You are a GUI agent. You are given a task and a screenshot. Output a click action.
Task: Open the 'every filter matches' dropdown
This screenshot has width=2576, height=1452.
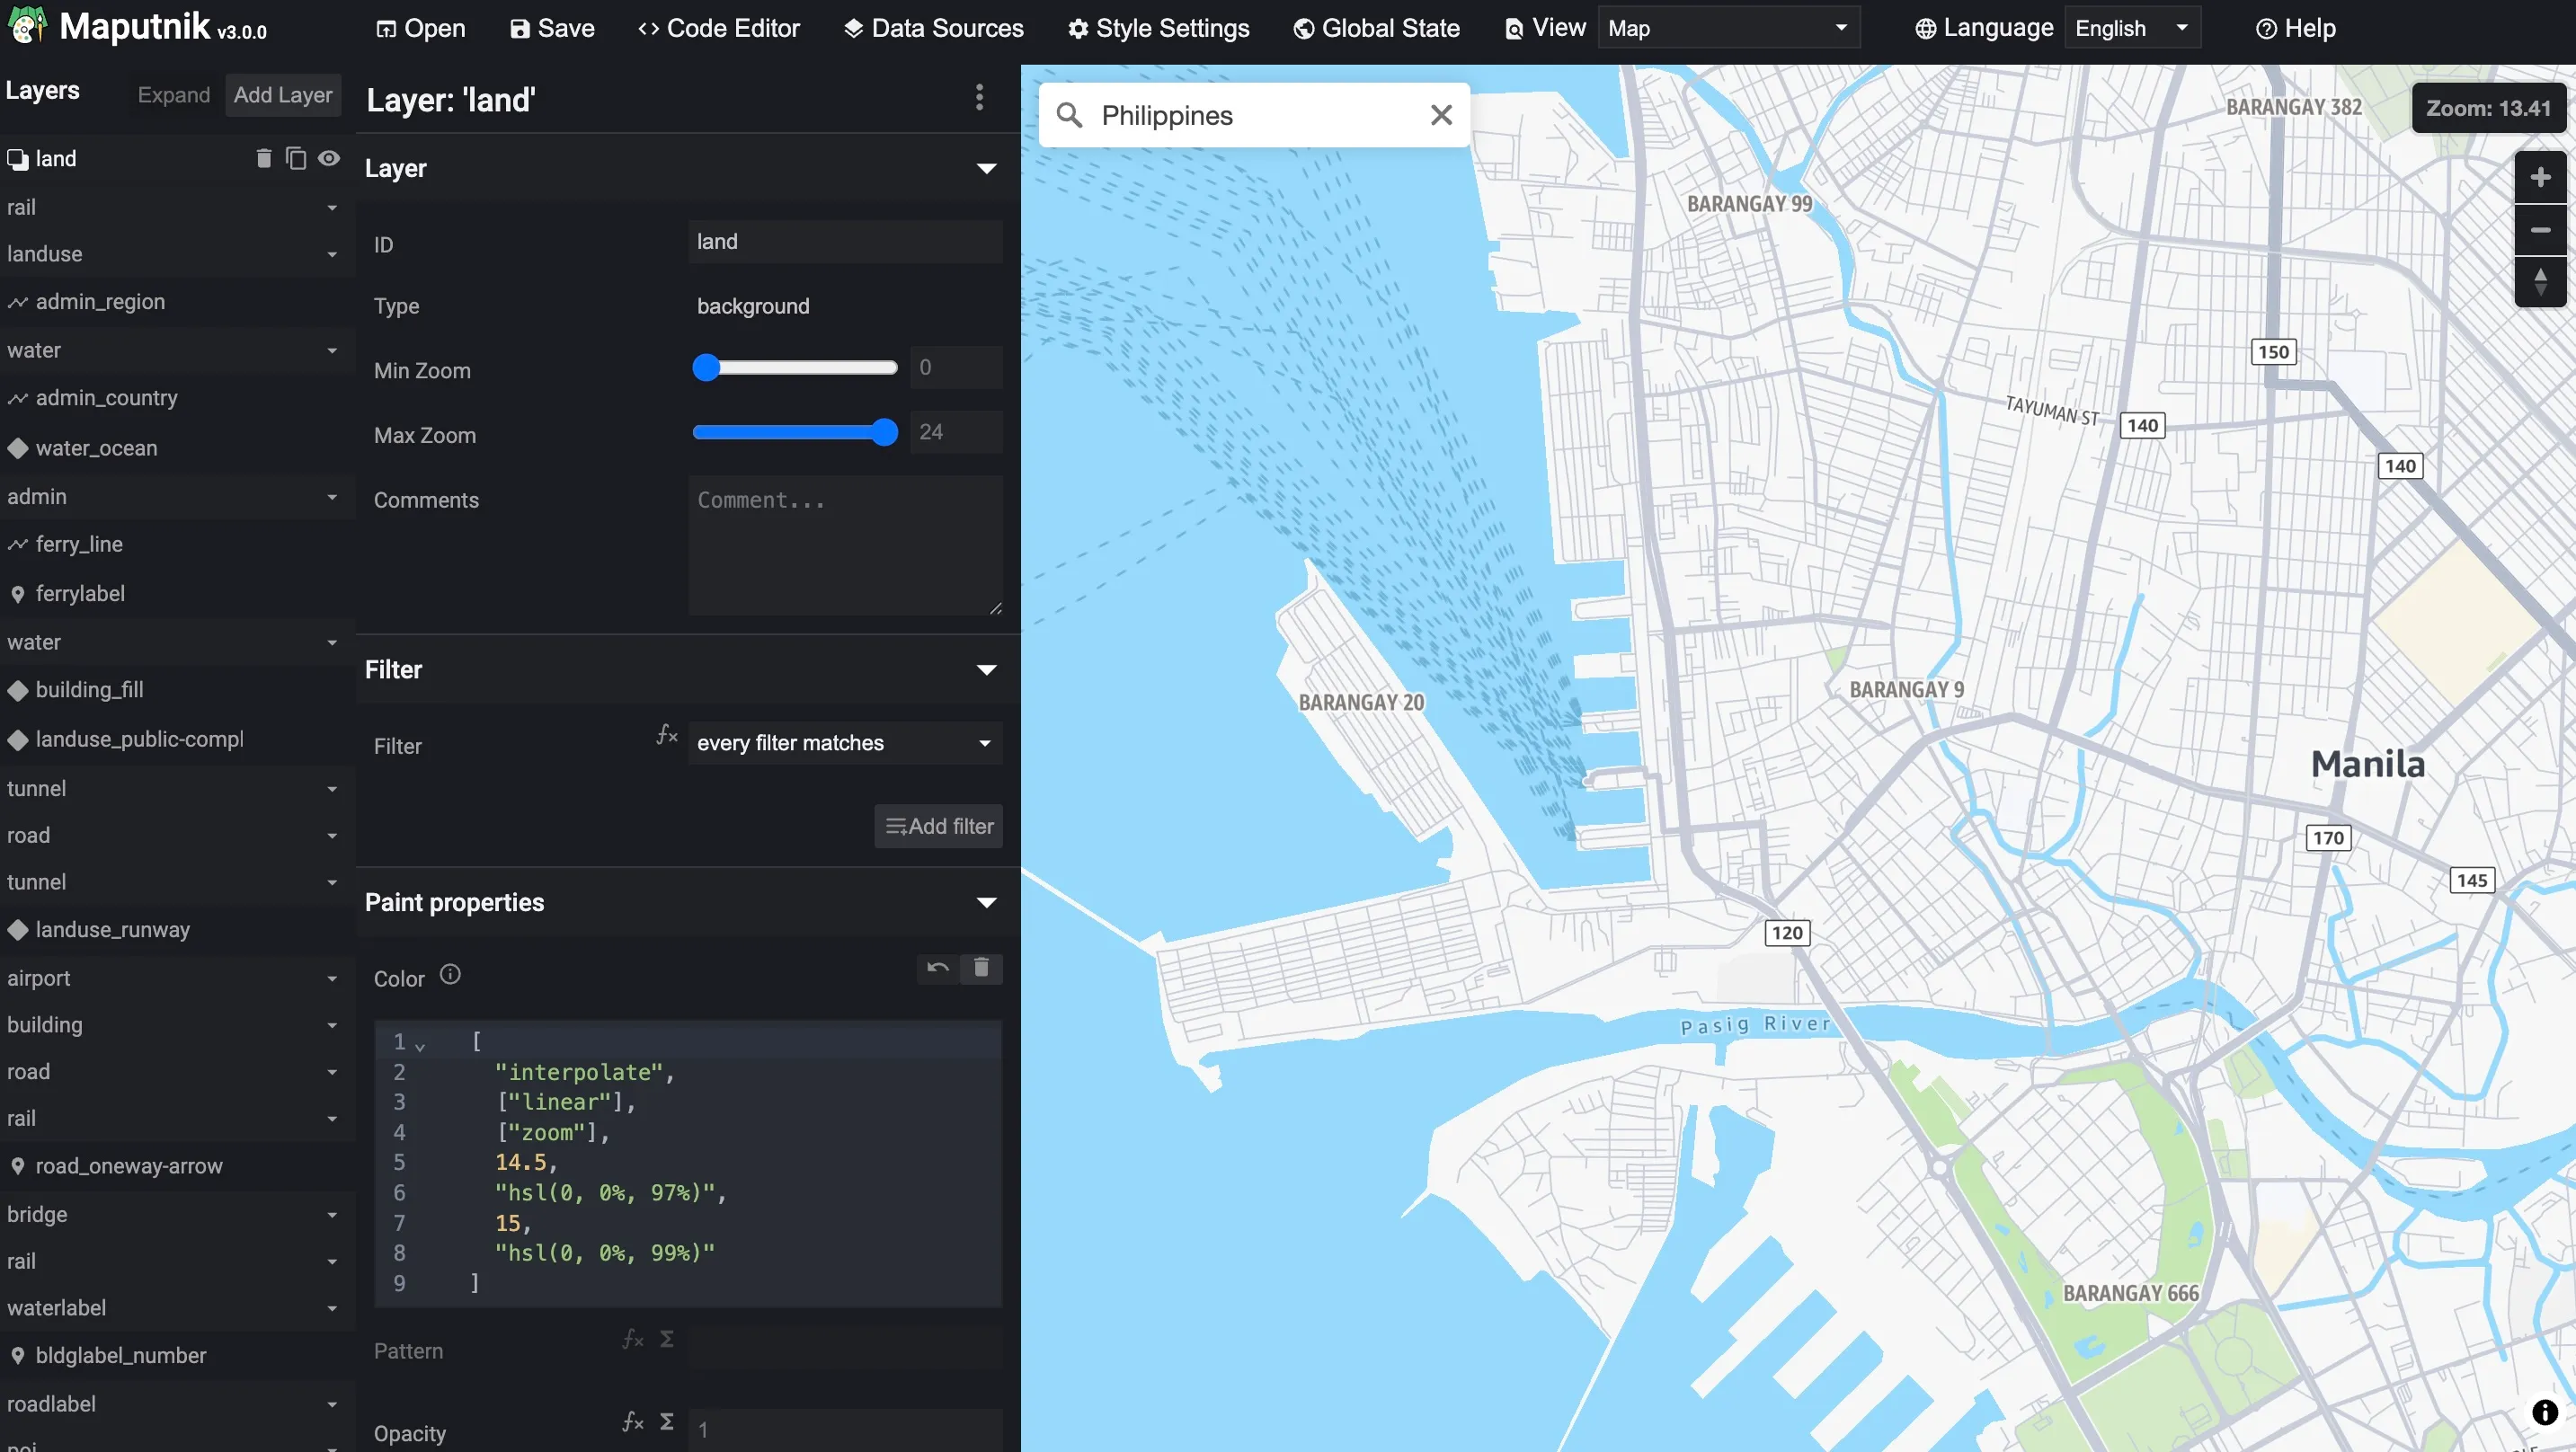tap(843, 743)
